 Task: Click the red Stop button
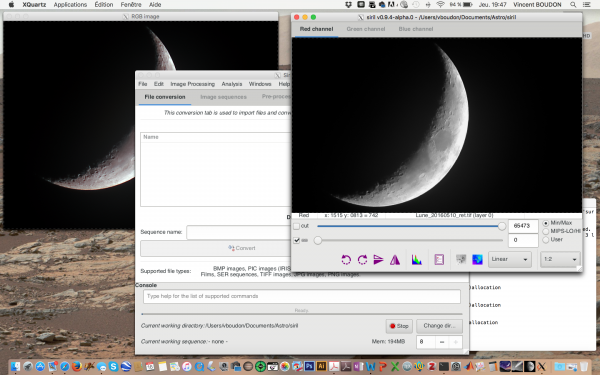399,326
